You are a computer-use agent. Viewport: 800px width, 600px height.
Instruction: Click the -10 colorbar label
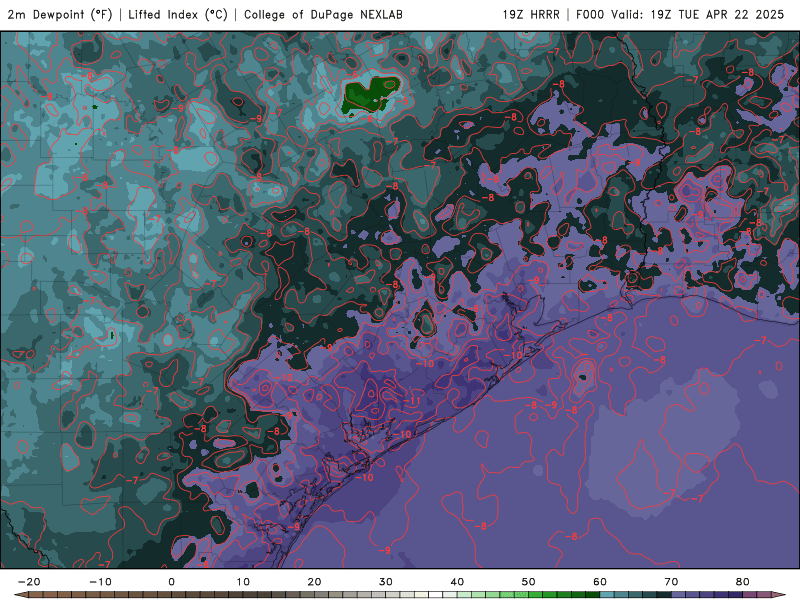pos(100,582)
